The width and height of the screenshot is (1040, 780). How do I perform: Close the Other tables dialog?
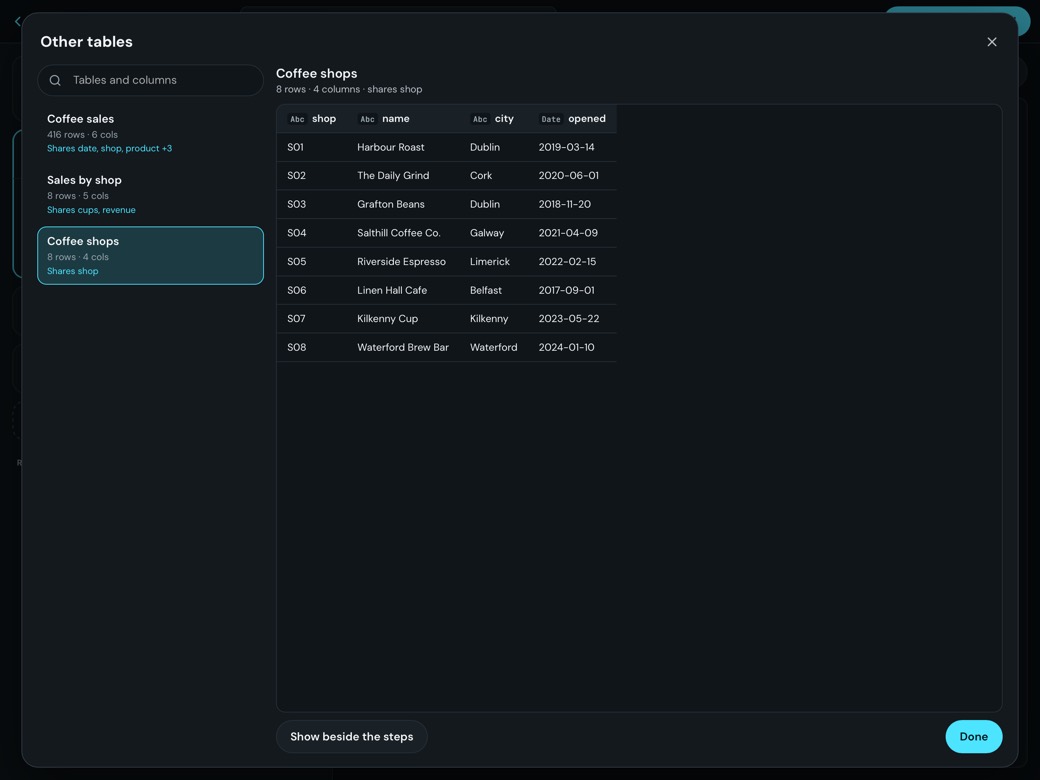(x=992, y=42)
